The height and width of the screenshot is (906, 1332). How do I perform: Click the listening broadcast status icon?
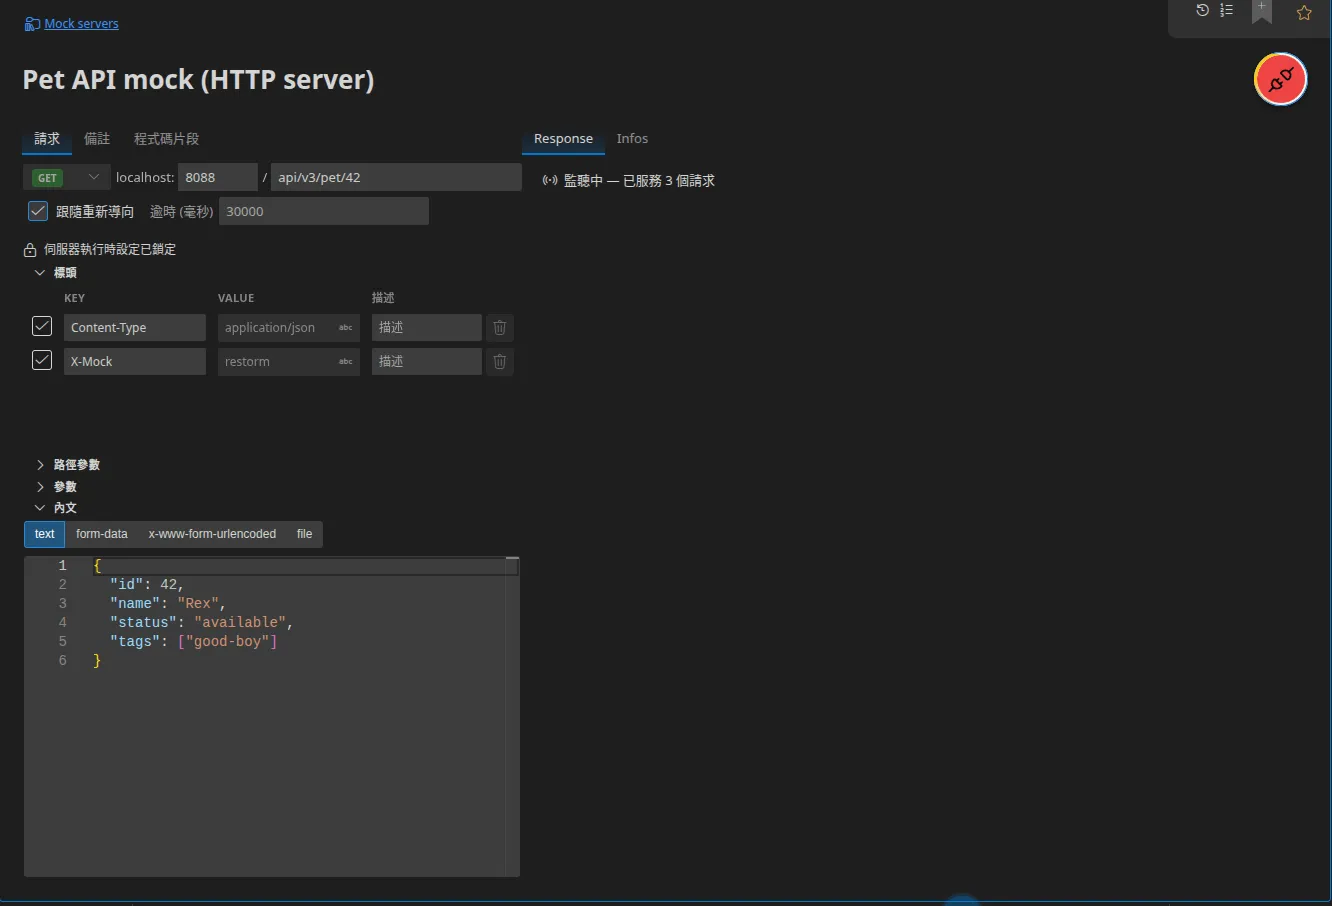click(549, 181)
